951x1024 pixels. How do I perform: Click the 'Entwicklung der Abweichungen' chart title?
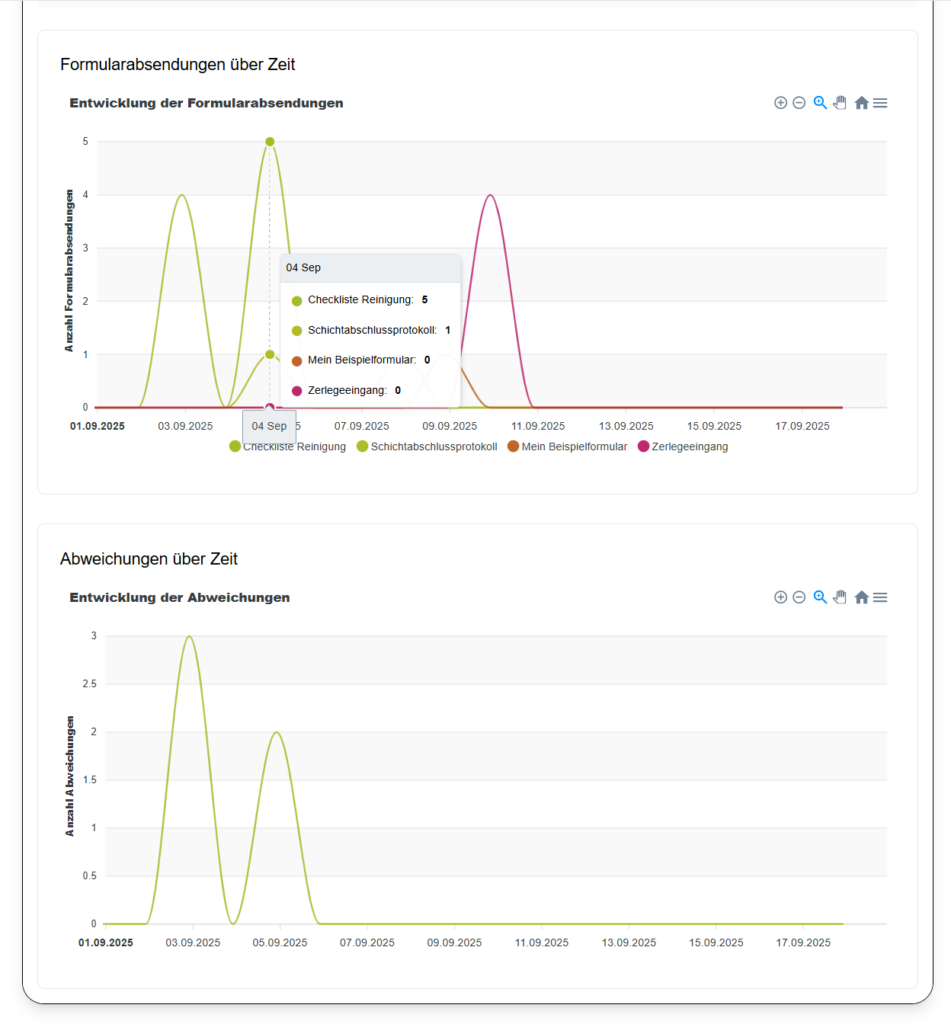(179, 597)
